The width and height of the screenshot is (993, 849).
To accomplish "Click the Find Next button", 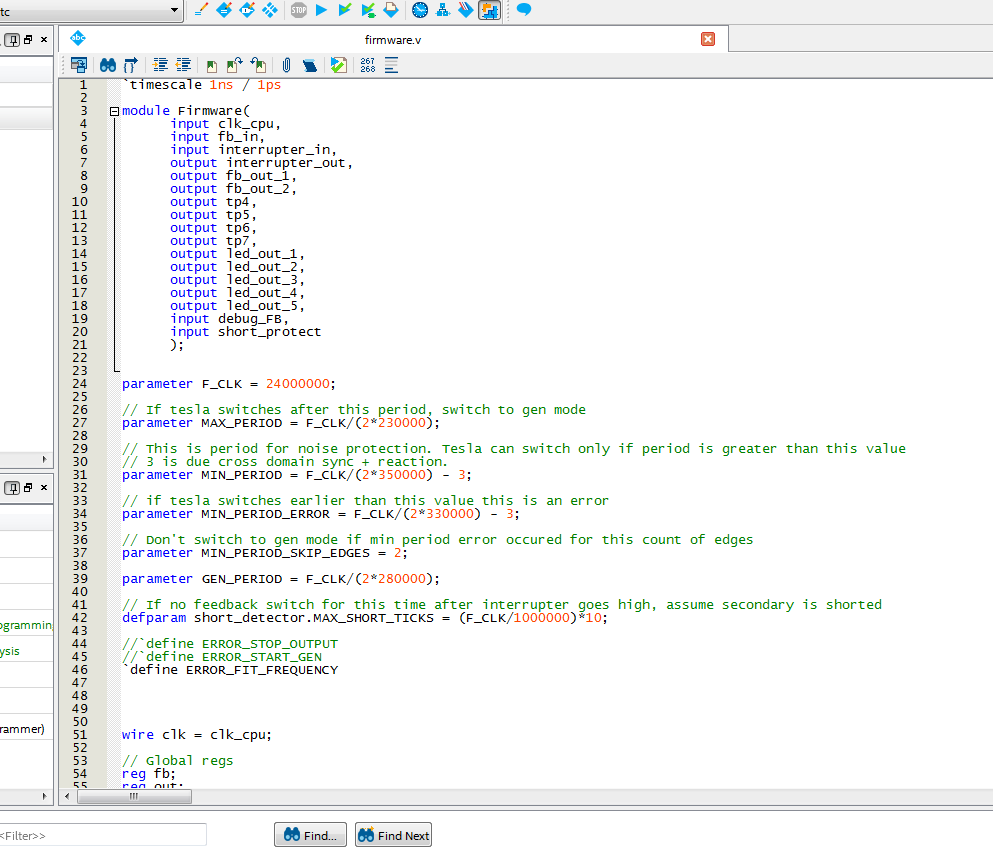I will 393,835.
